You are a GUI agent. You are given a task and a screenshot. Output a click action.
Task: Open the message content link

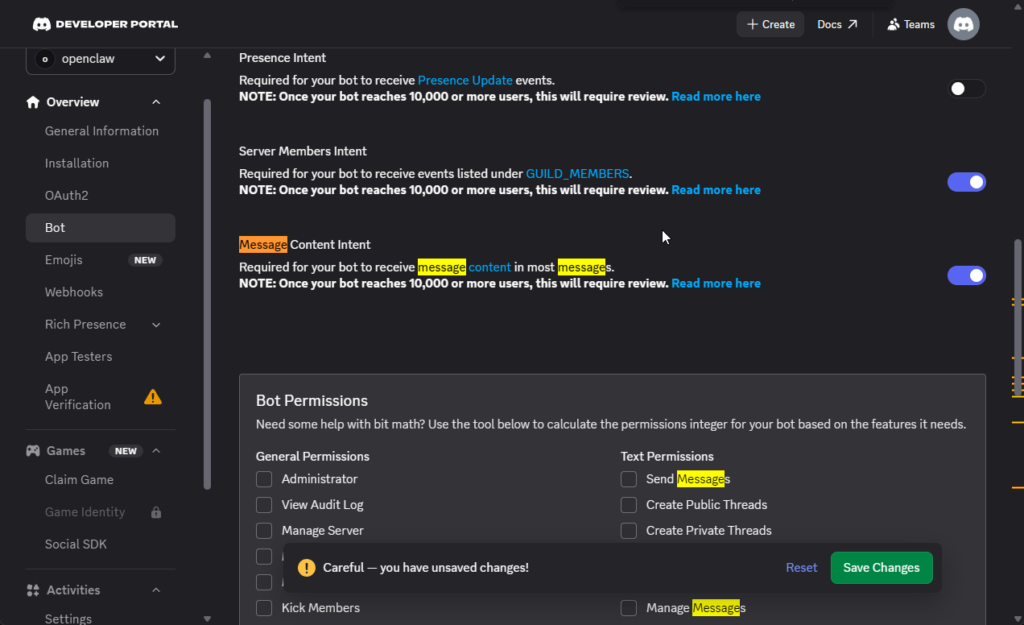[464, 267]
